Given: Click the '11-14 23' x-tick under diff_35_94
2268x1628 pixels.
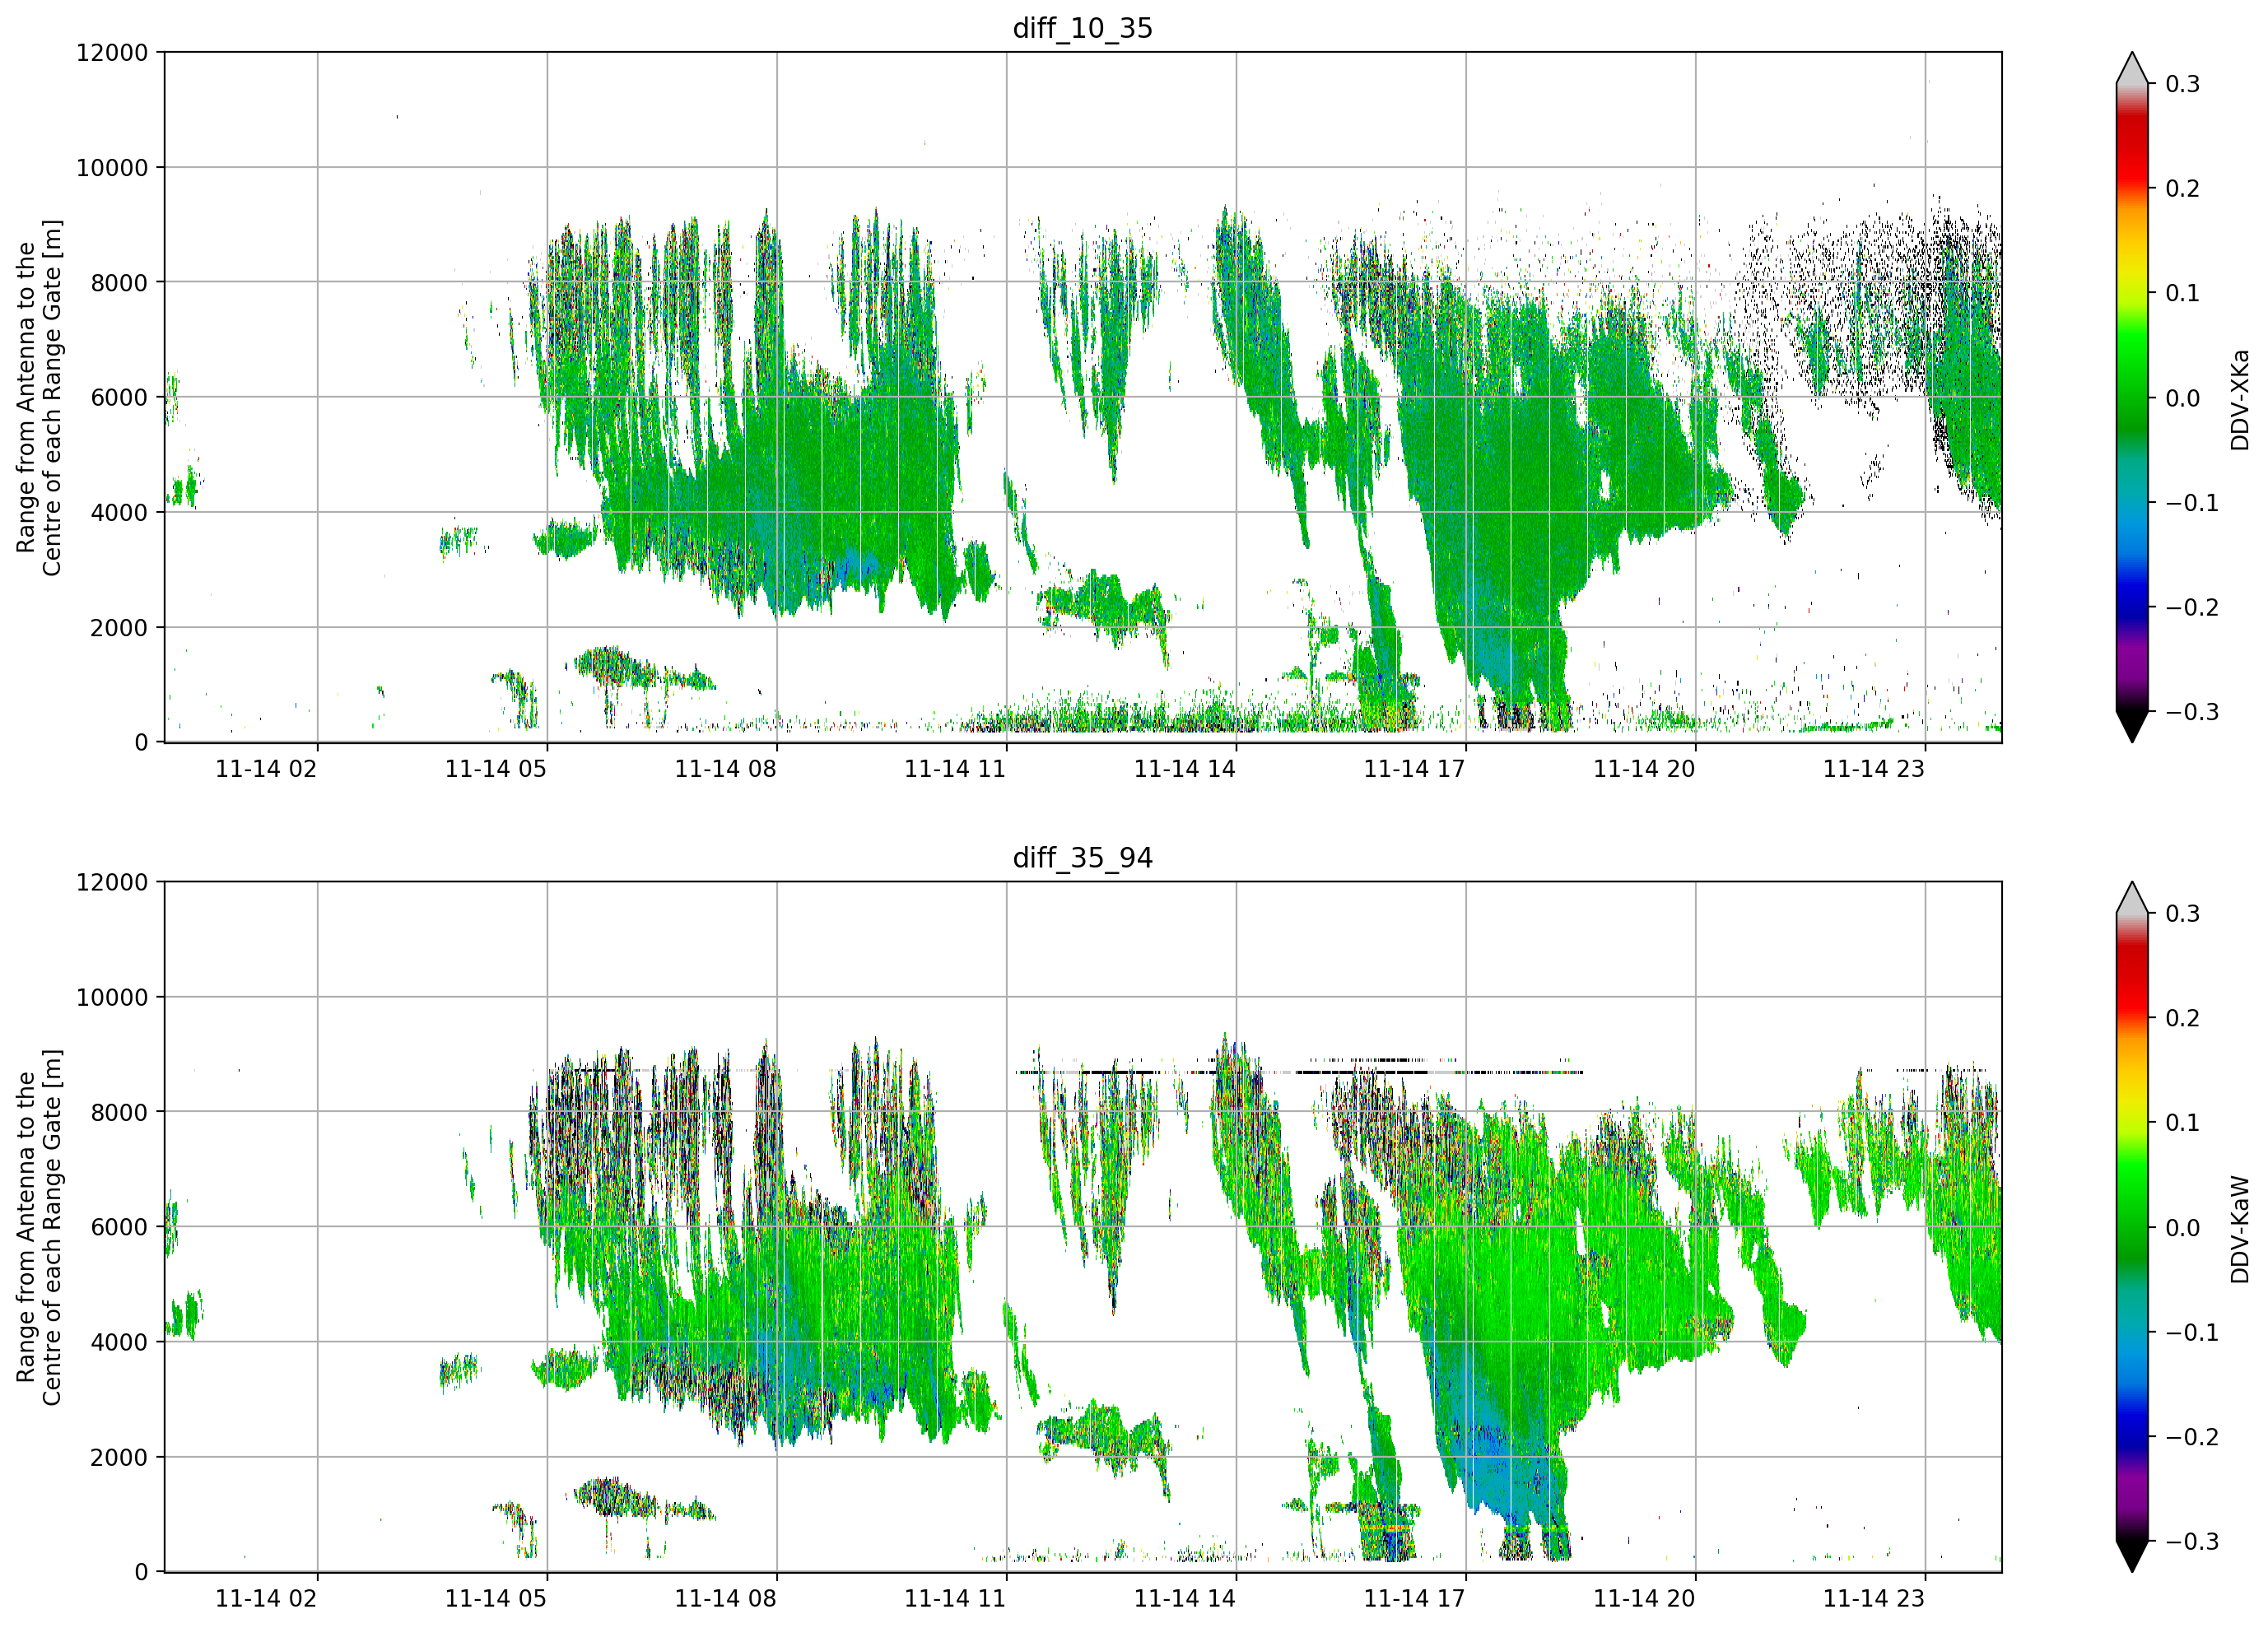Looking at the screenshot, I should click(x=1874, y=1599).
